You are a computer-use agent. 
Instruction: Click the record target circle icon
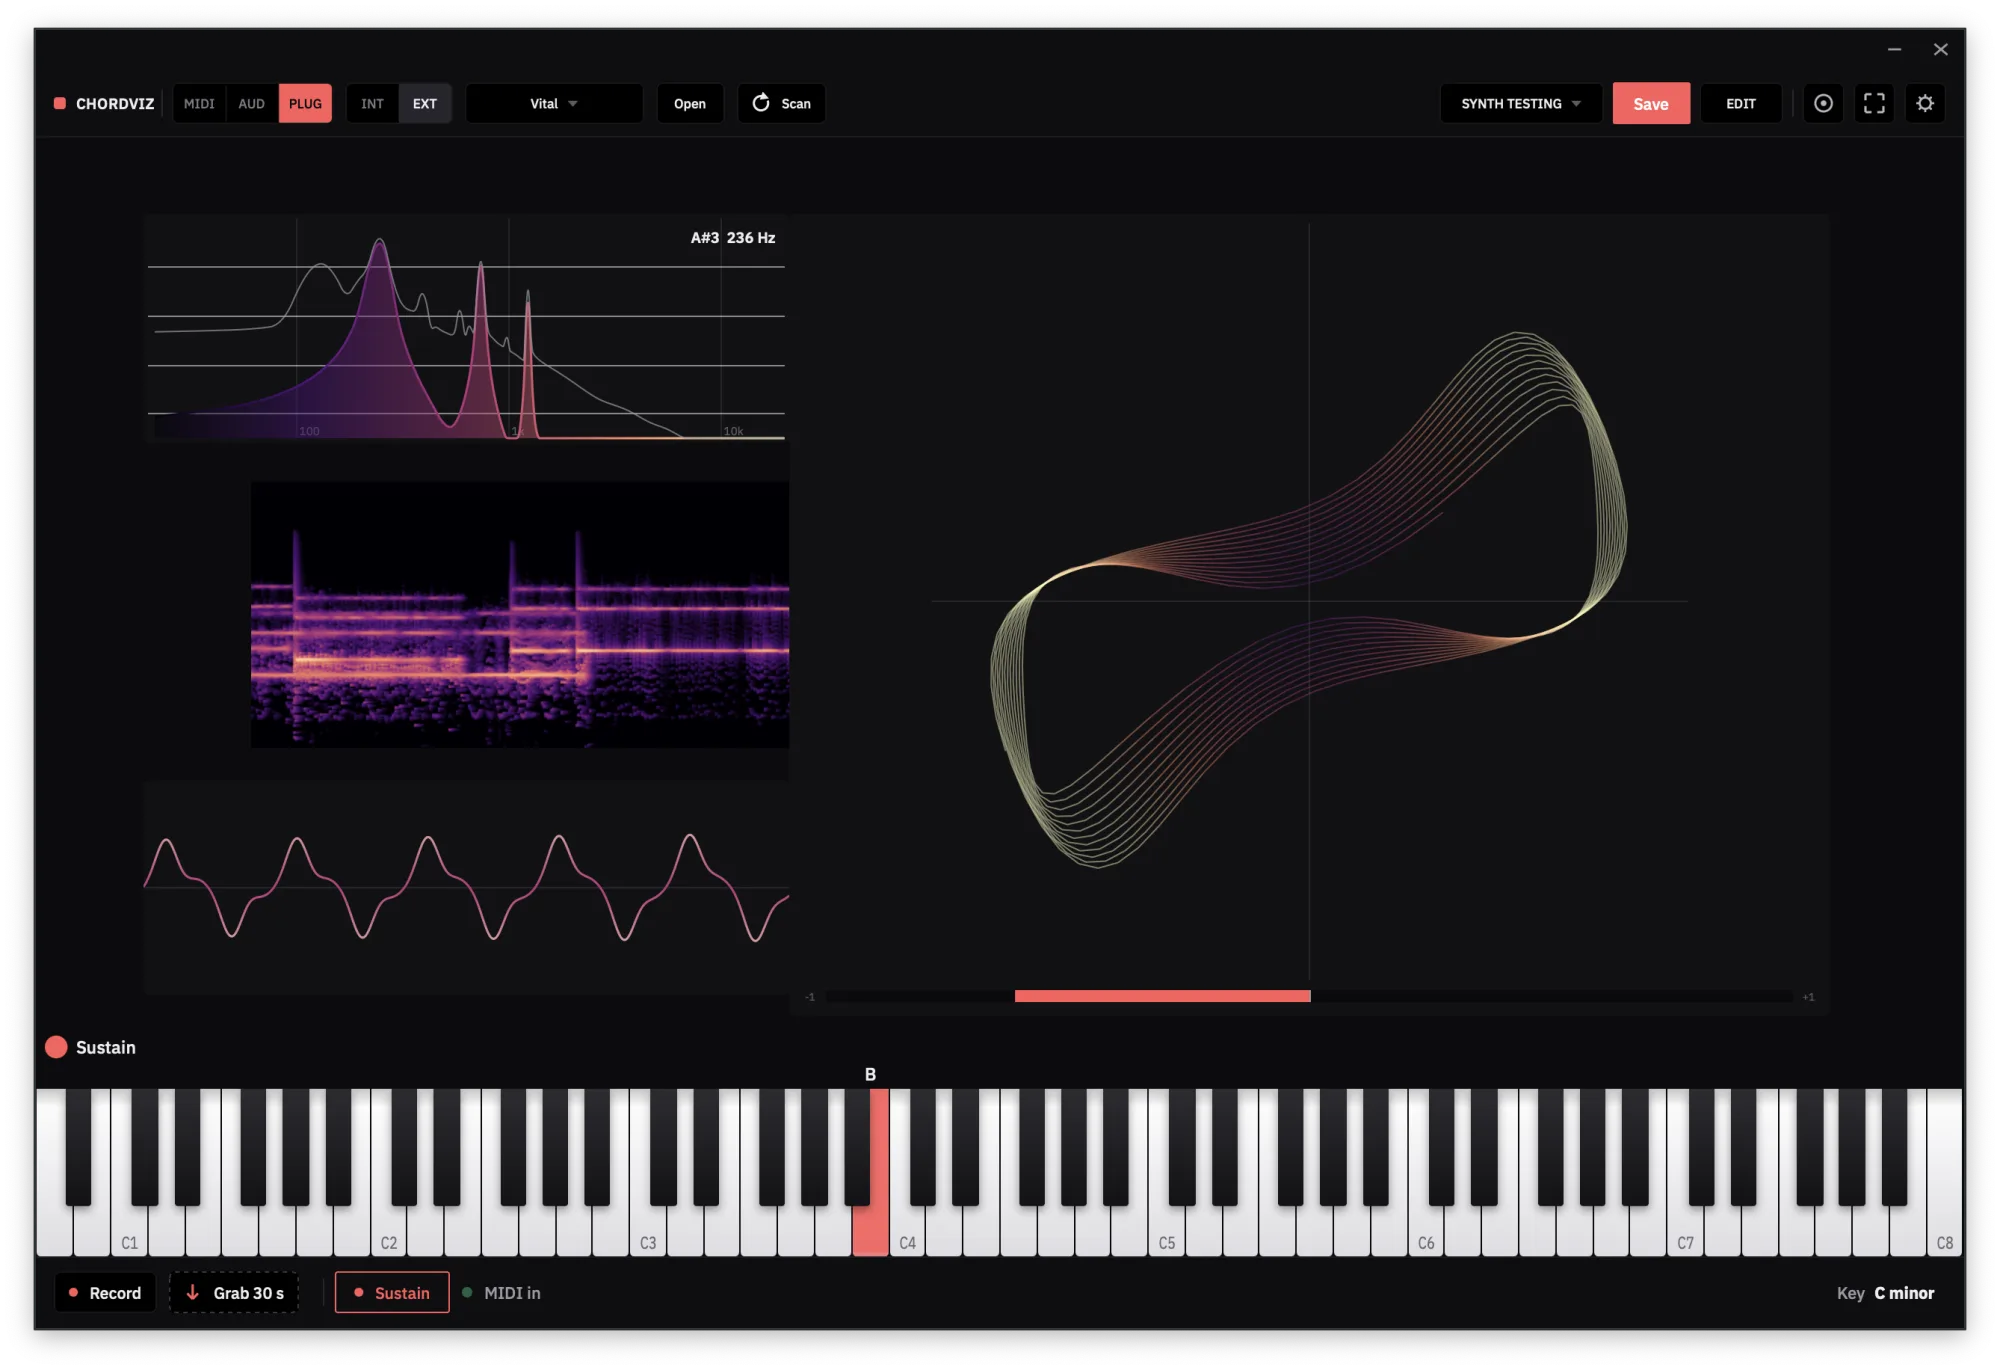(1823, 103)
